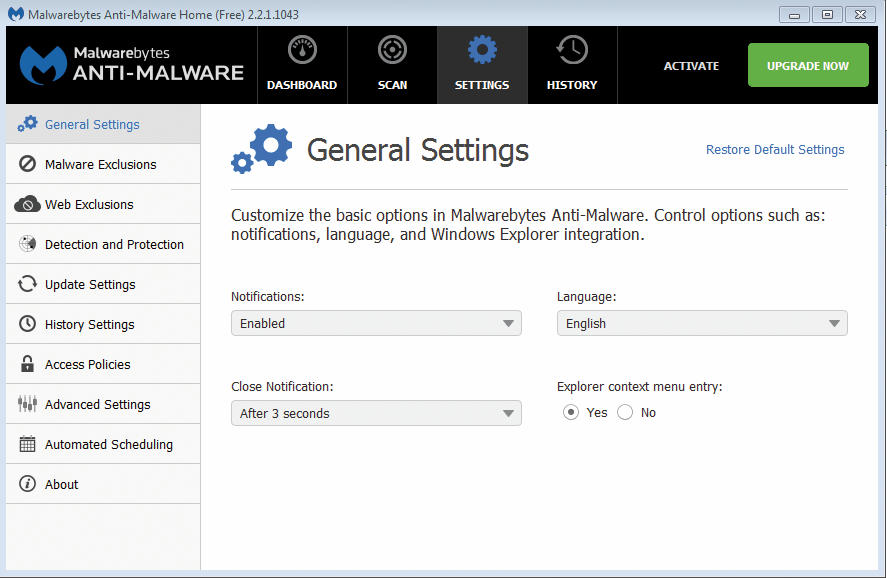Open Update Settings page
The width and height of the screenshot is (887, 578).
[x=103, y=284]
